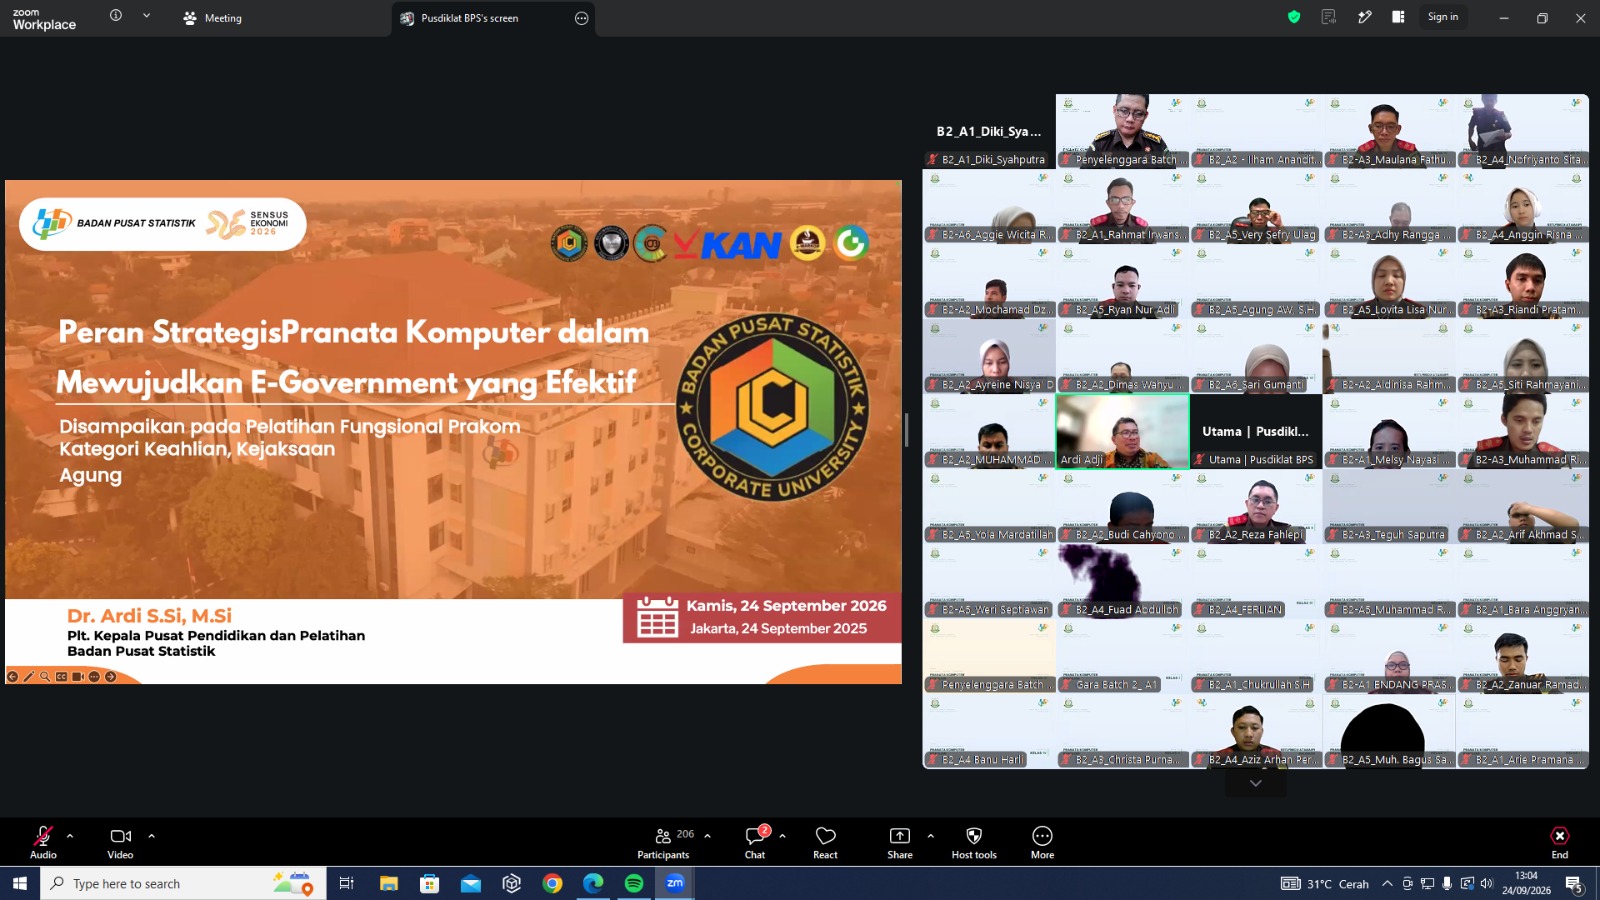Image resolution: width=1600 pixels, height=900 pixels.
Task: Open the Windows Start menu
Action: 19,883
